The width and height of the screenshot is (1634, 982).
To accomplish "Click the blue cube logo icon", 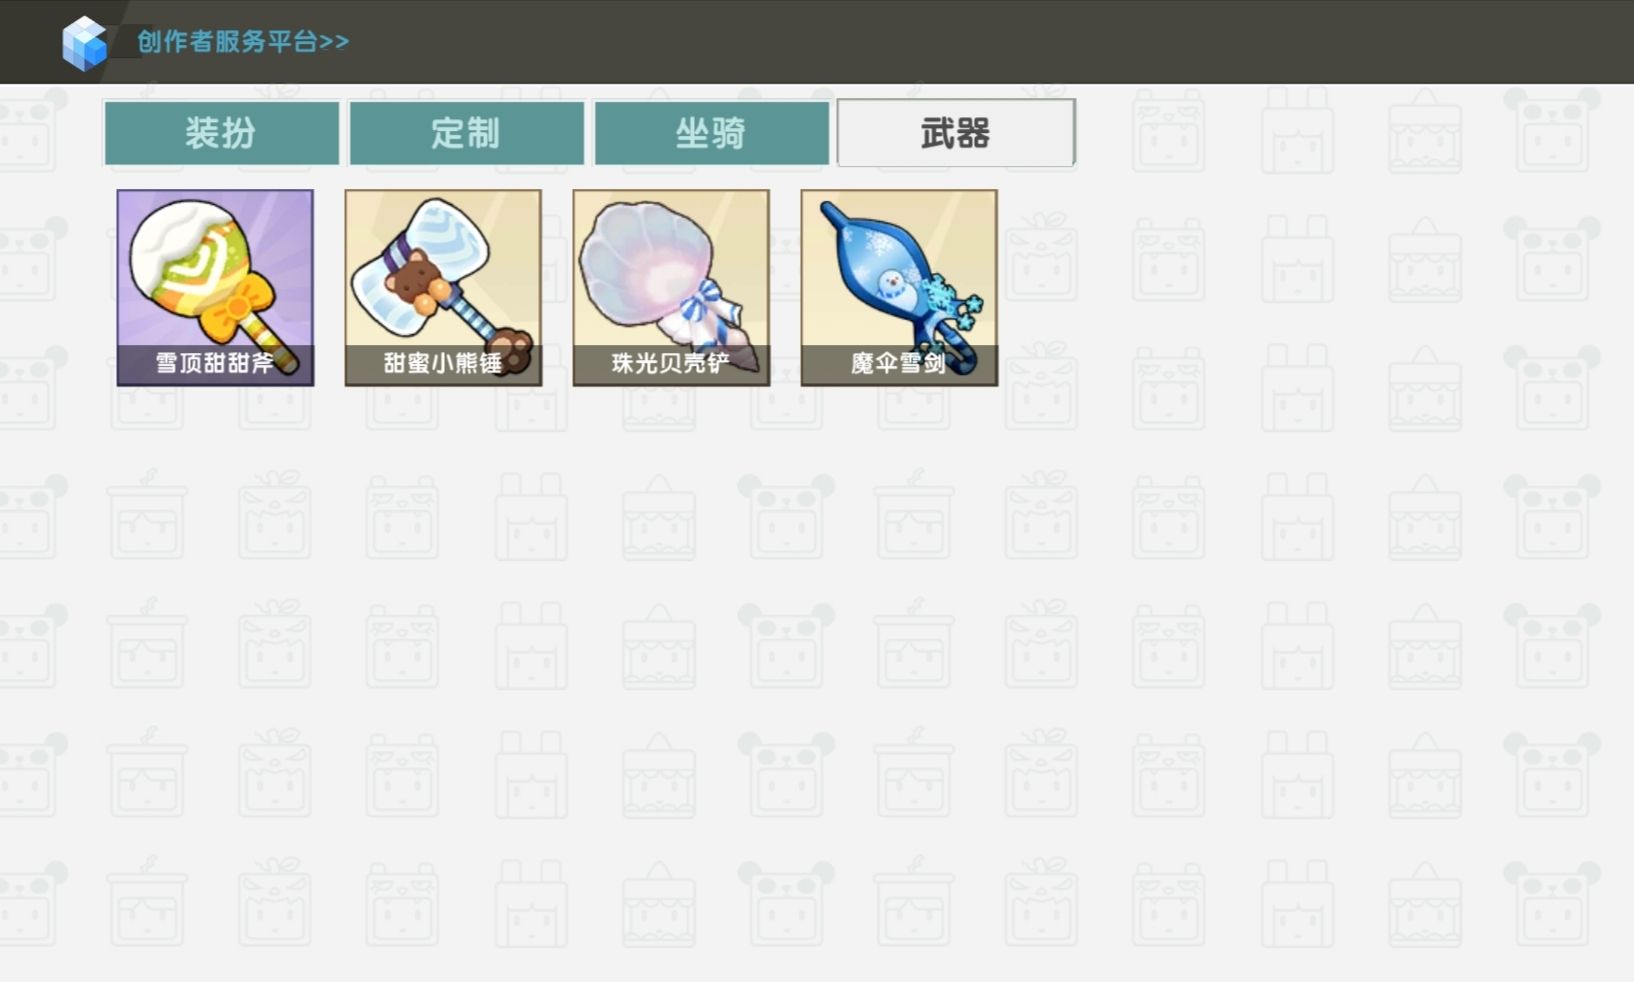I will [x=85, y=43].
